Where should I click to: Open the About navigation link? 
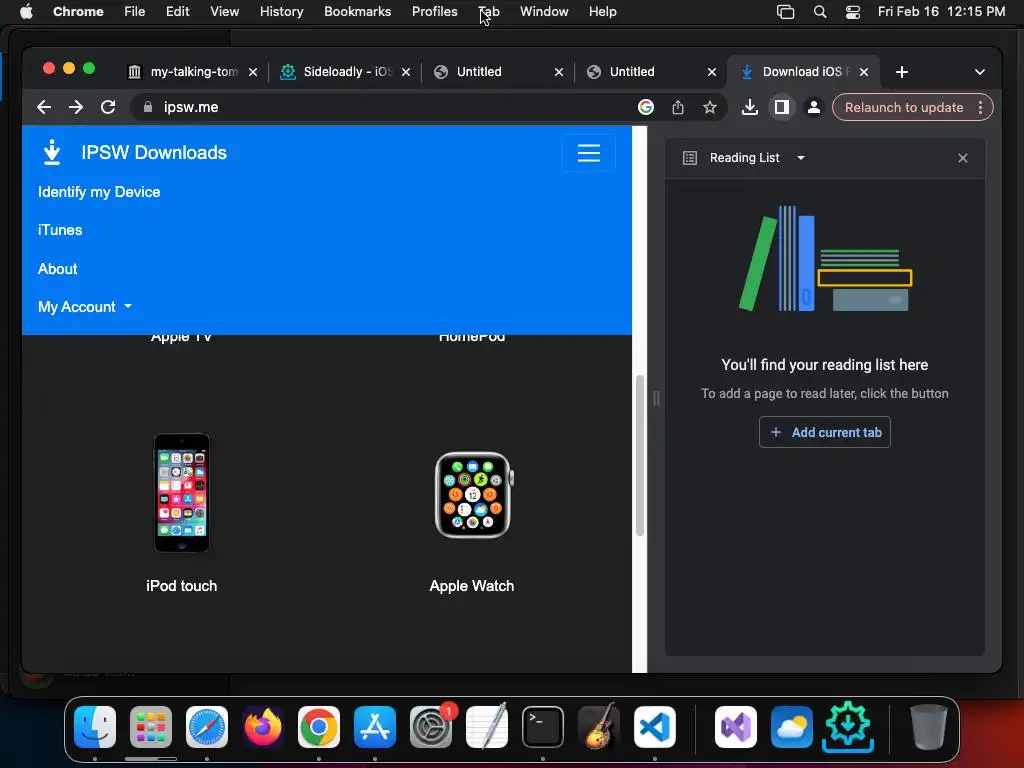pos(57,268)
